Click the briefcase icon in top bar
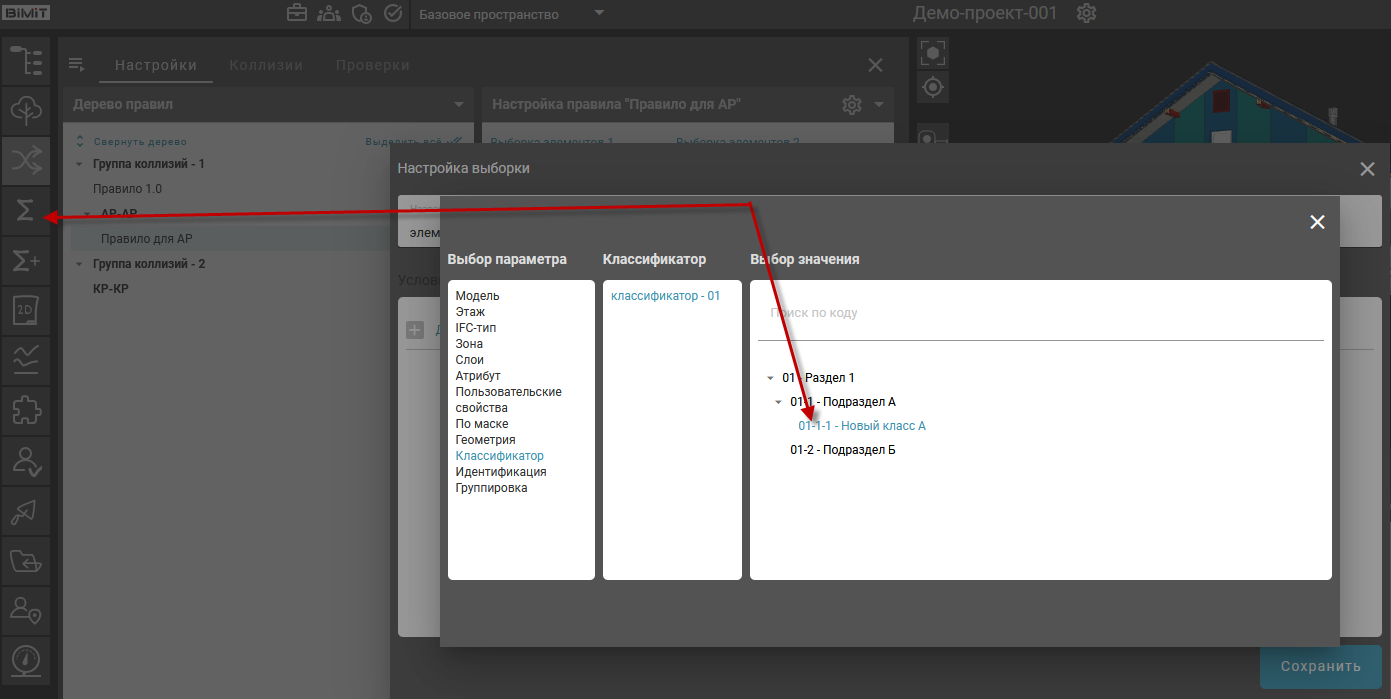The image size is (1391, 699). 297,14
